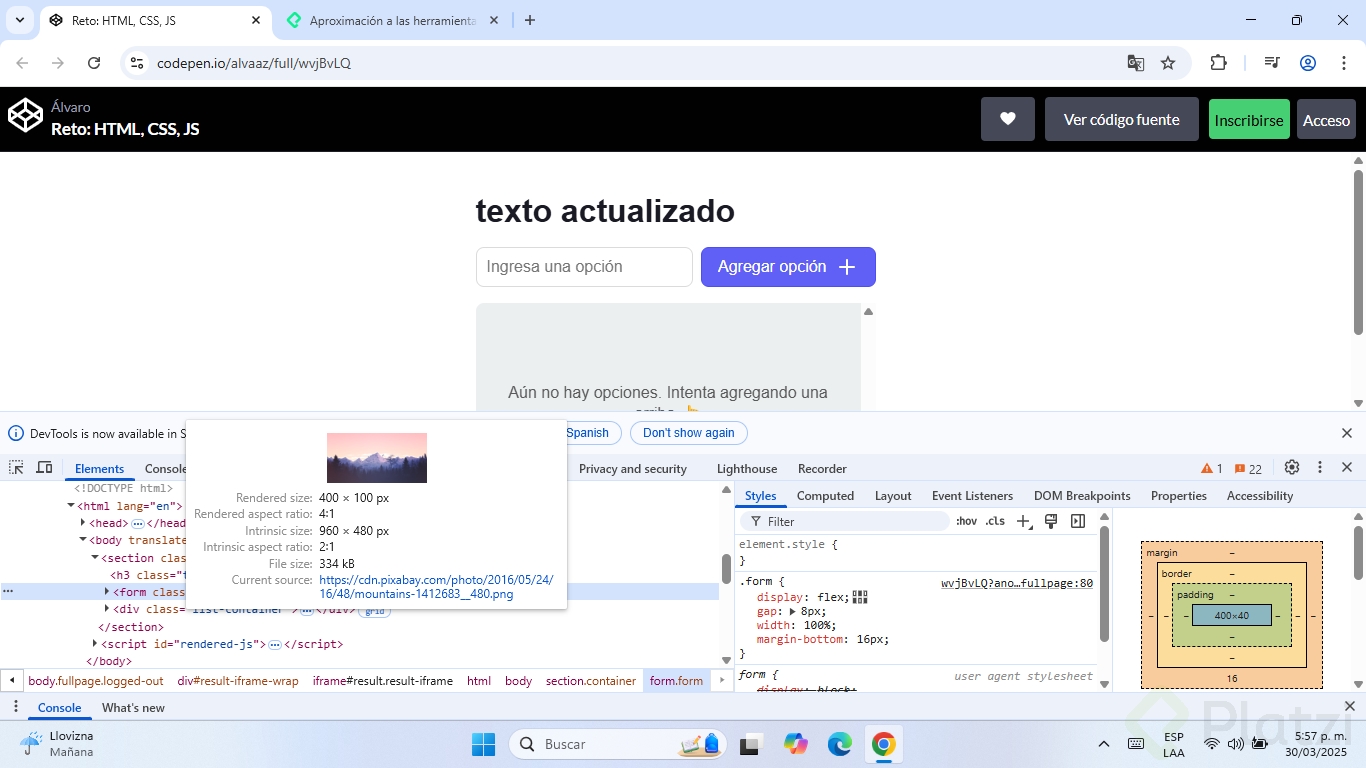Click the Acceso button

1326,120
